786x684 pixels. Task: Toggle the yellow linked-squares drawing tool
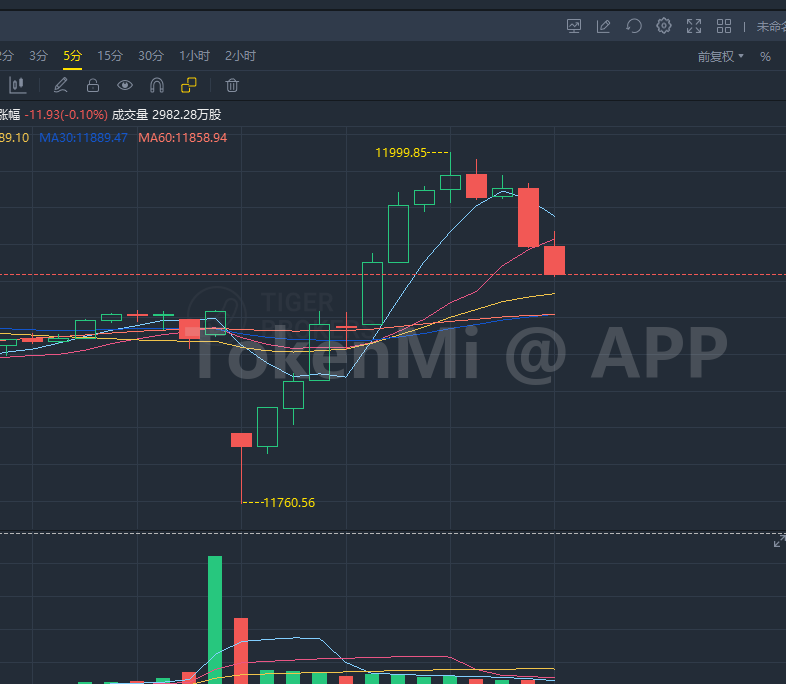[x=189, y=86]
